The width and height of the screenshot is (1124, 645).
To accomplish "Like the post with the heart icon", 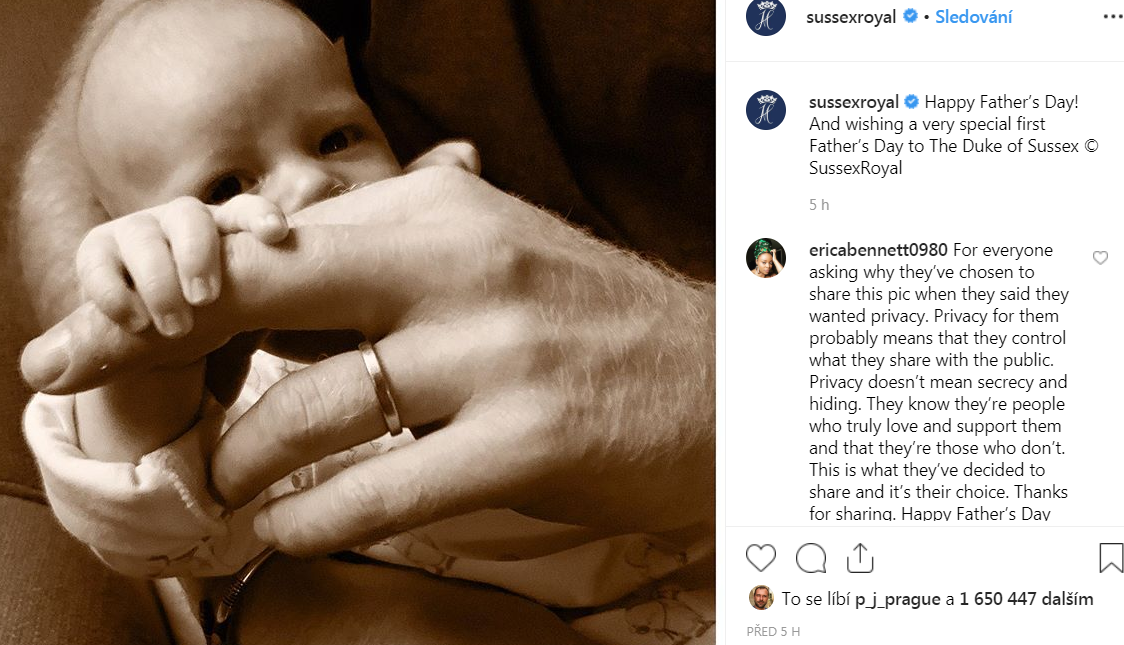I will (761, 558).
